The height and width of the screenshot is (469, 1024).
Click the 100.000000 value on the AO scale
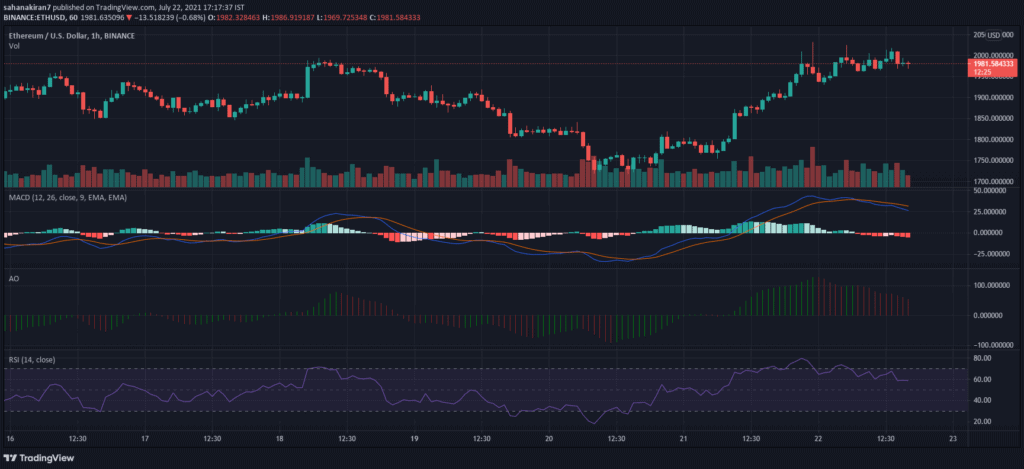(x=994, y=285)
